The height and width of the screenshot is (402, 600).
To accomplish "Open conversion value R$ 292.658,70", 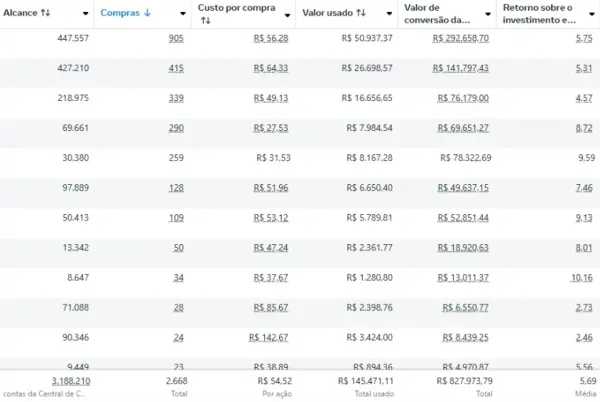I will [461, 38].
